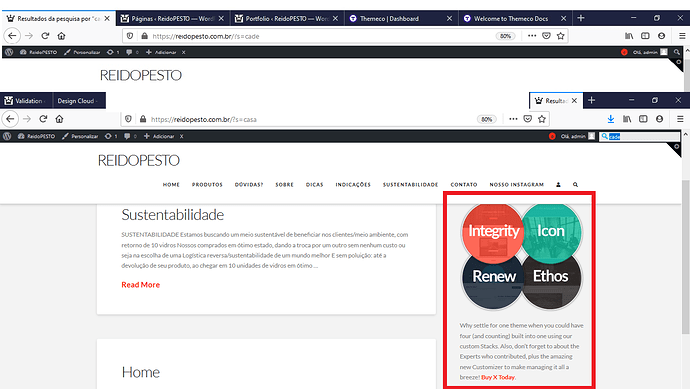Open the hamburger menu in the rear browser window
This screenshot has width=690, height=389.
click(682, 36)
